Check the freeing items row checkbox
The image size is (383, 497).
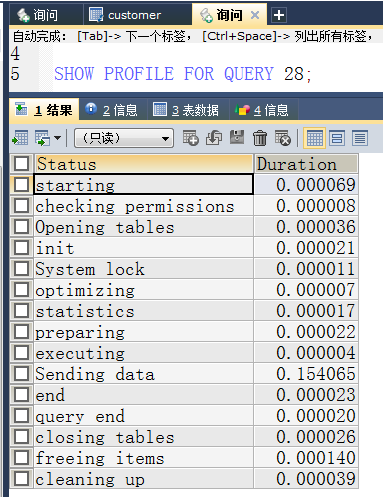tap(21, 458)
